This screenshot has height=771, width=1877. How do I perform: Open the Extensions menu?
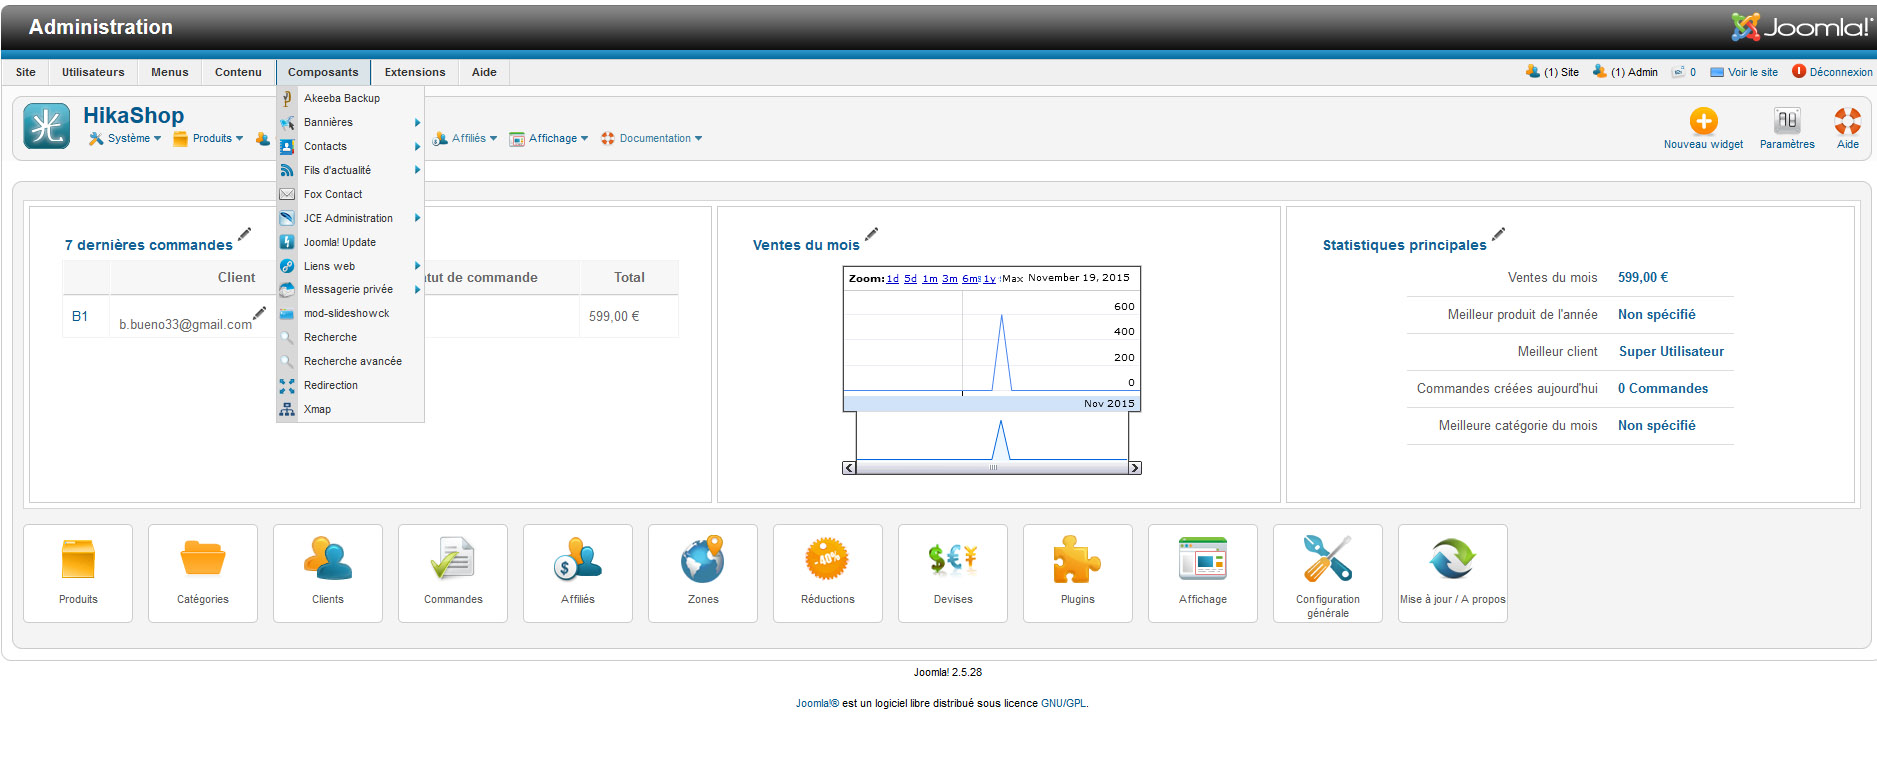coord(415,72)
